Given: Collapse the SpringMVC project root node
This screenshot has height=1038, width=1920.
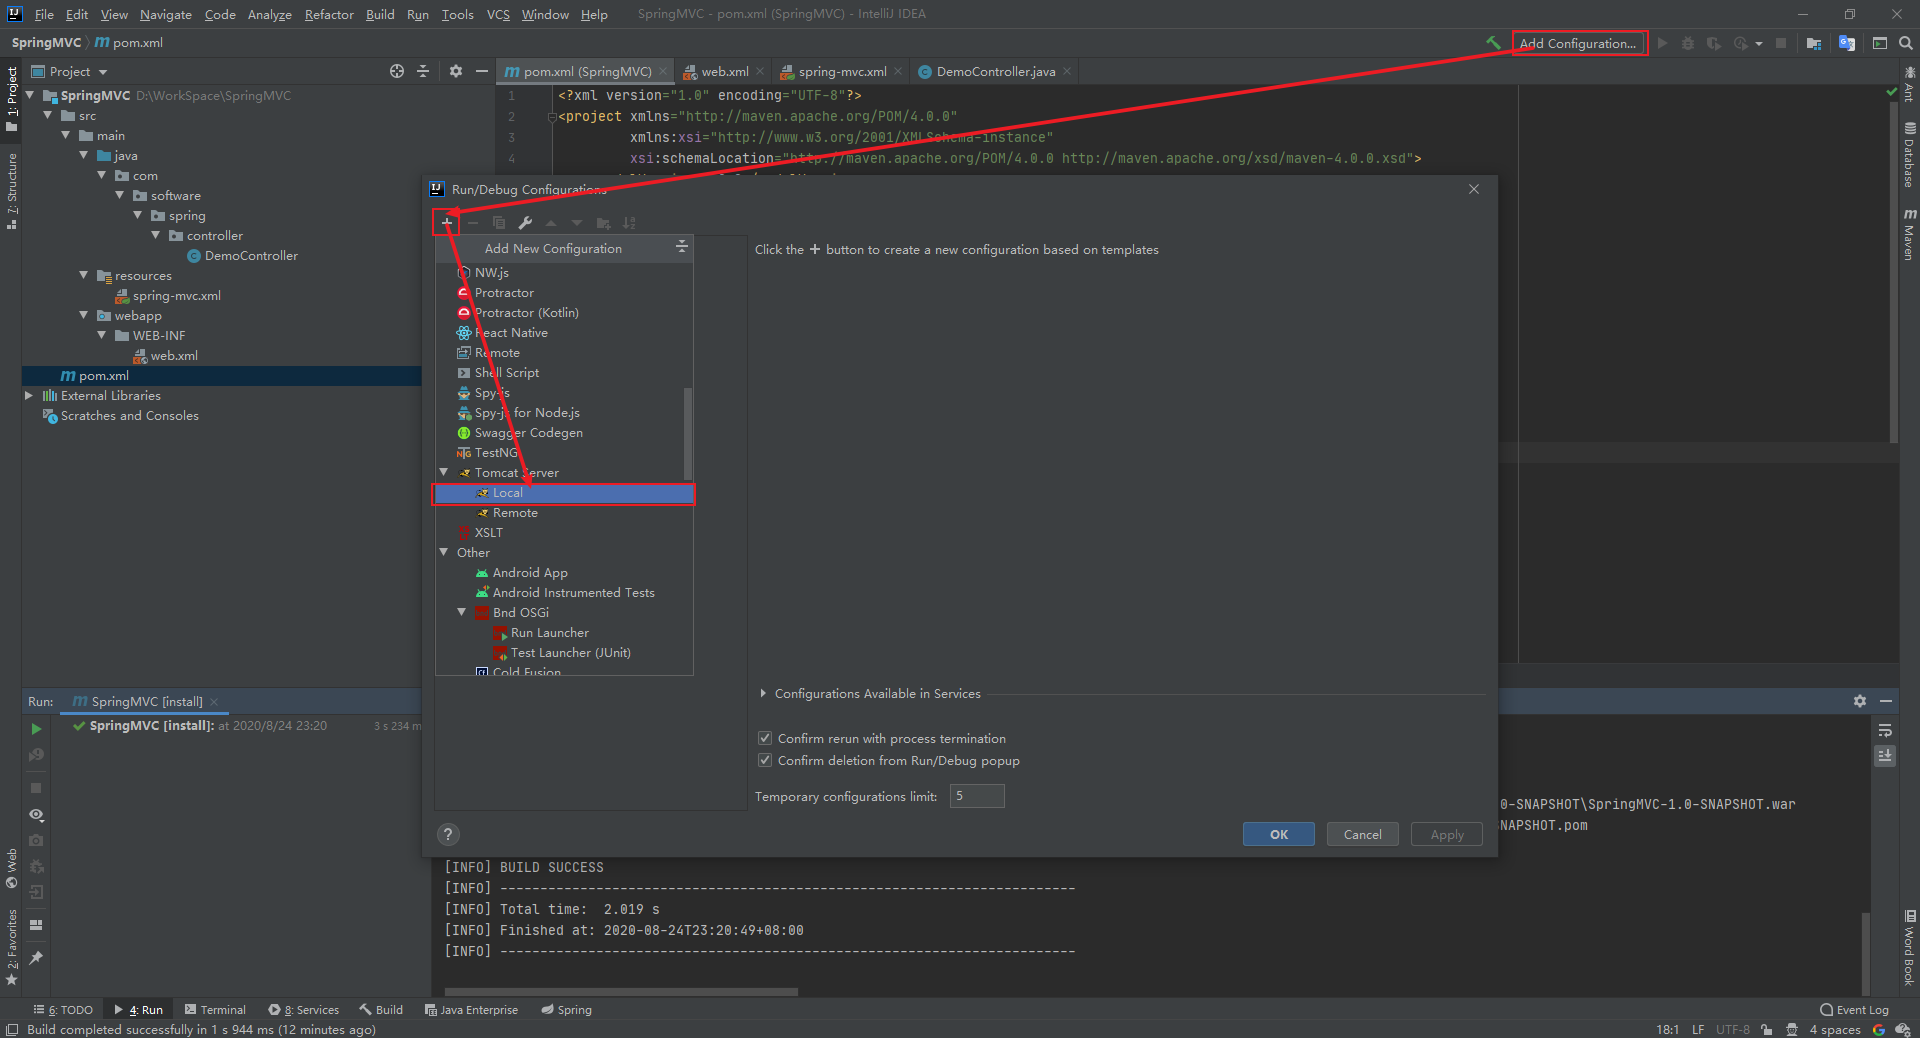Looking at the screenshot, I should click(x=30, y=95).
